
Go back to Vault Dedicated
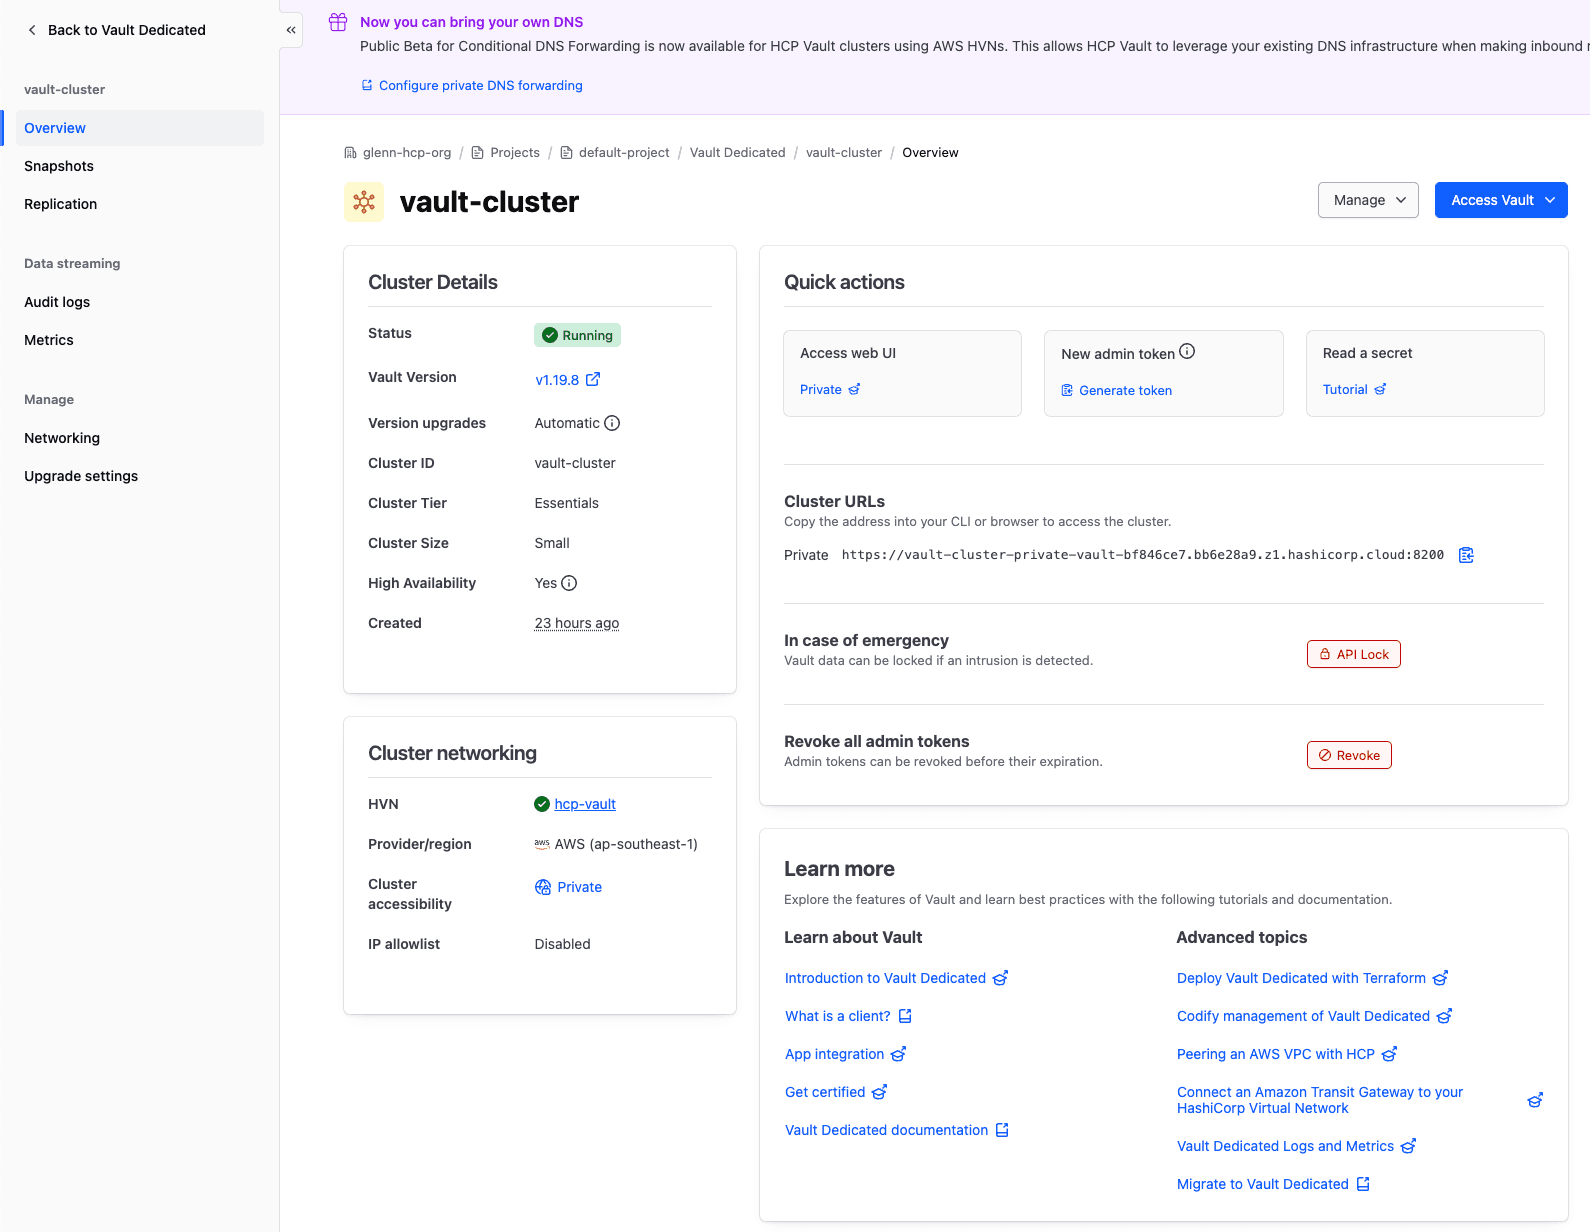click(x=116, y=30)
